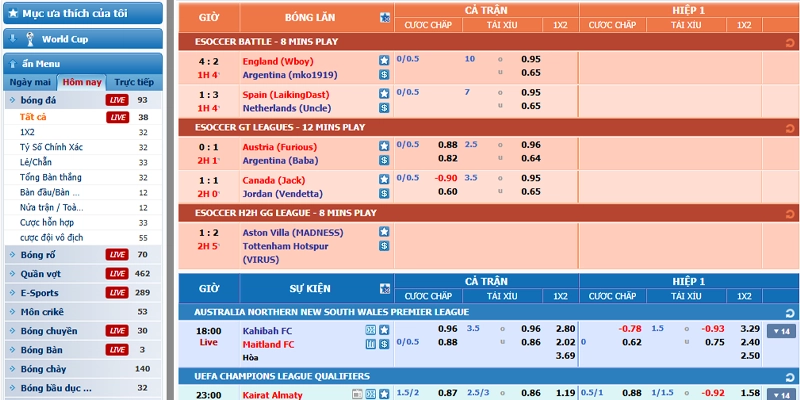Viewport: 800px width, 400px height.
Task: Pick draw odds 3.69 for Kahibah vs Maitland
Action: click(565, 356)
